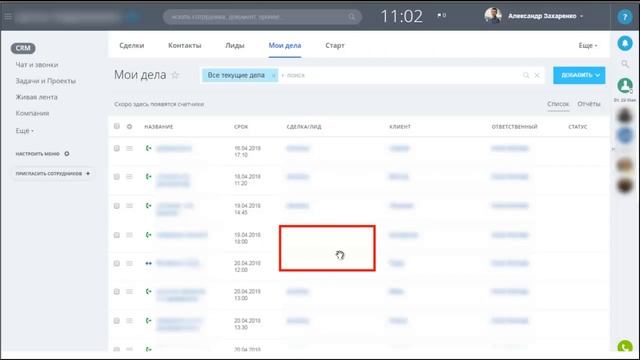Check the row with deadline 14:45
This screenshot has height=360, width=640.
117,206
